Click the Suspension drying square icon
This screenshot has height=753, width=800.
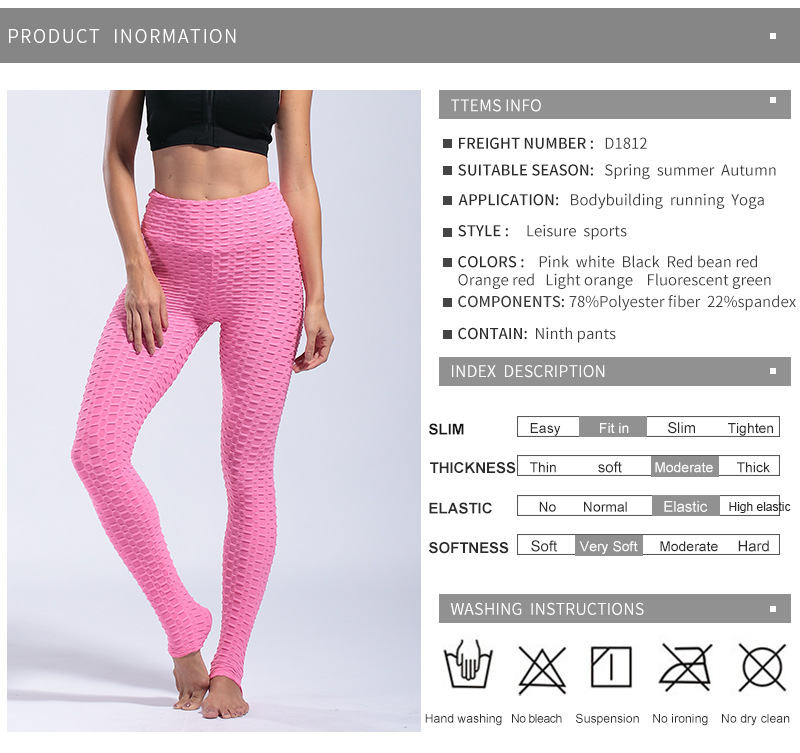611,667
